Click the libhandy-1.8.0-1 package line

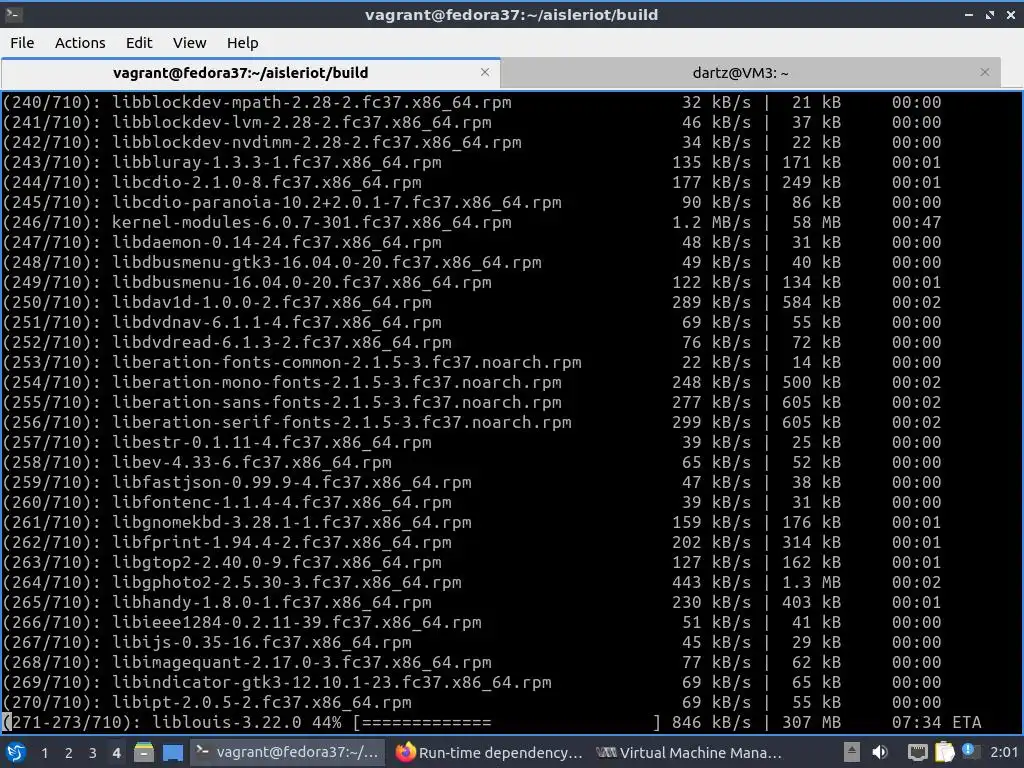[472, 602]
